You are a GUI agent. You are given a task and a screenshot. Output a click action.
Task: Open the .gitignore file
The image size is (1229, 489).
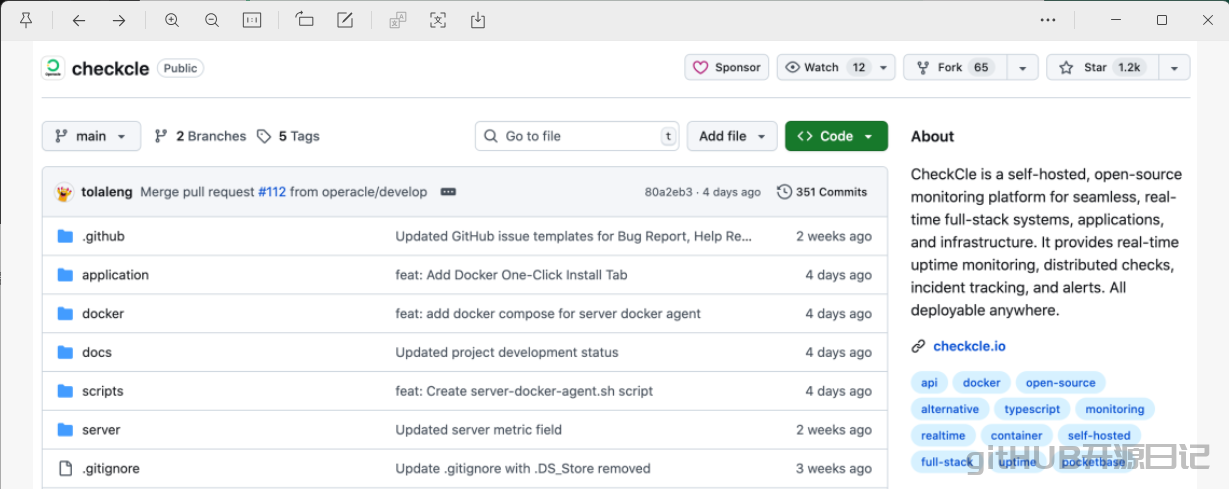(111, 468)
